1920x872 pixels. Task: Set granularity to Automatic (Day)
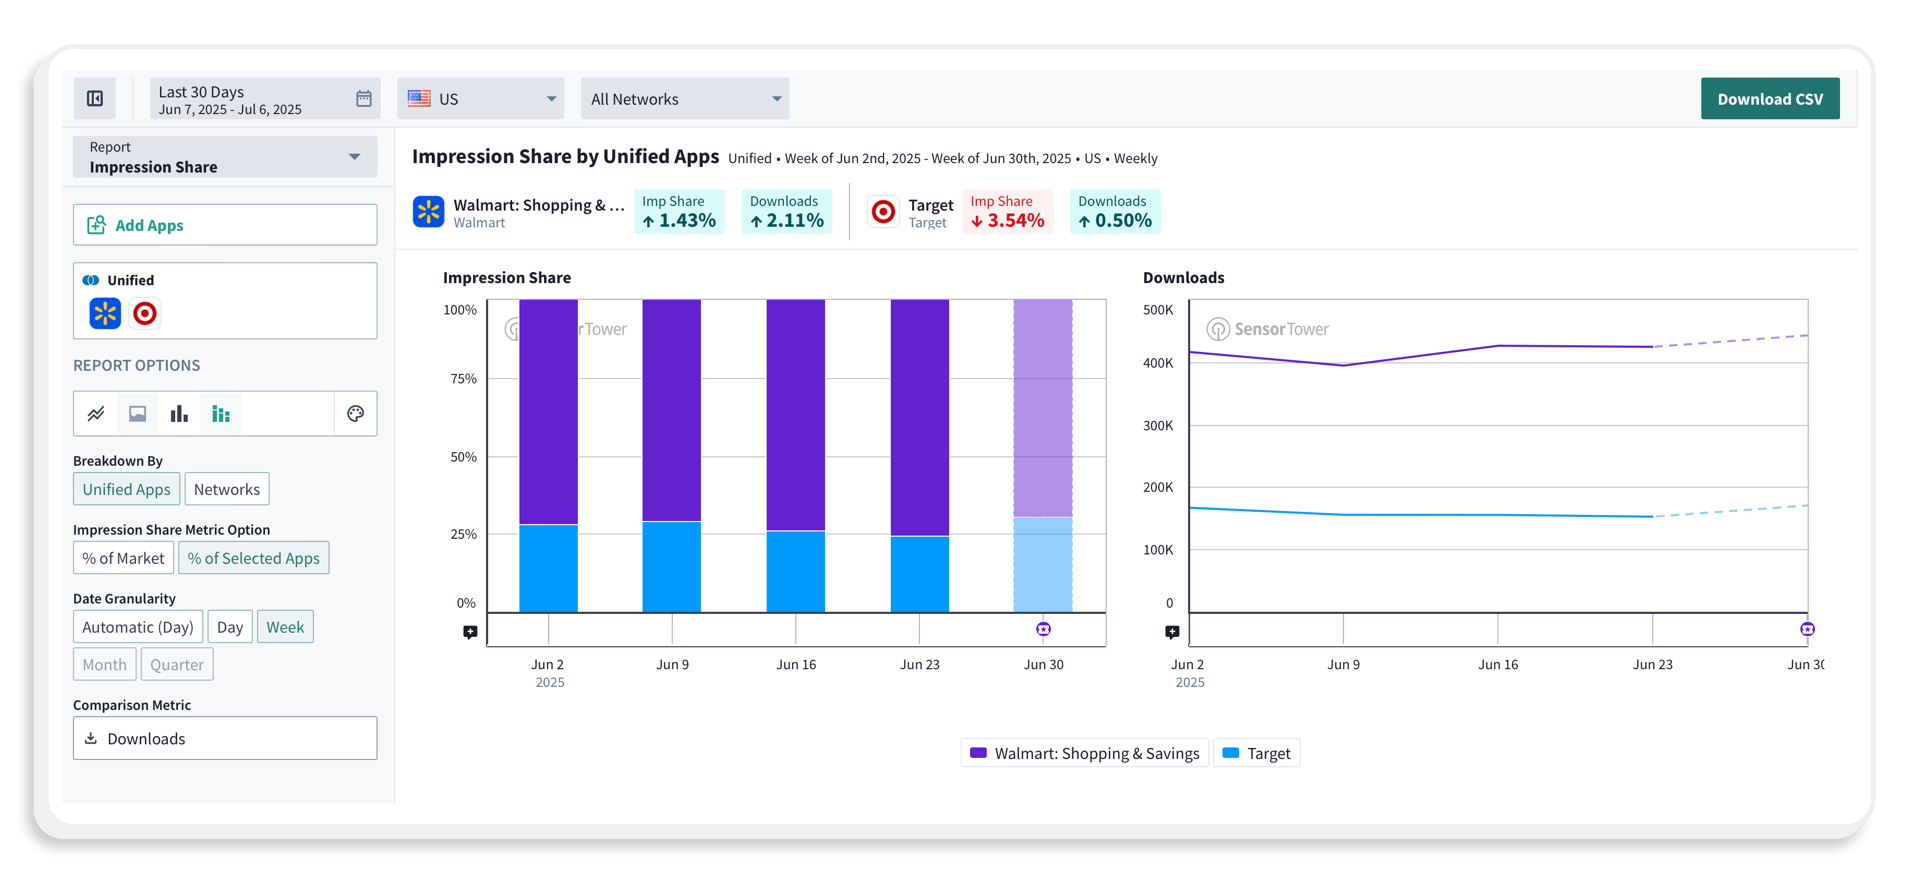138,627
